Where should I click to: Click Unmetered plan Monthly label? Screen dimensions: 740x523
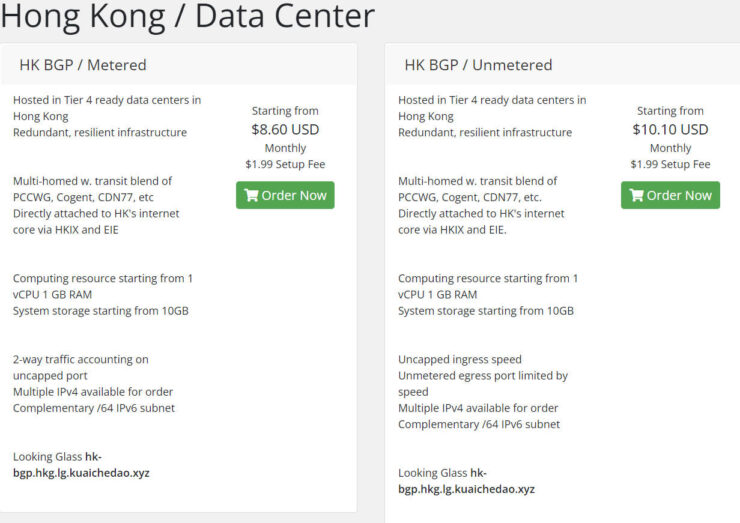pyautogui.click(x=670, y=148)
